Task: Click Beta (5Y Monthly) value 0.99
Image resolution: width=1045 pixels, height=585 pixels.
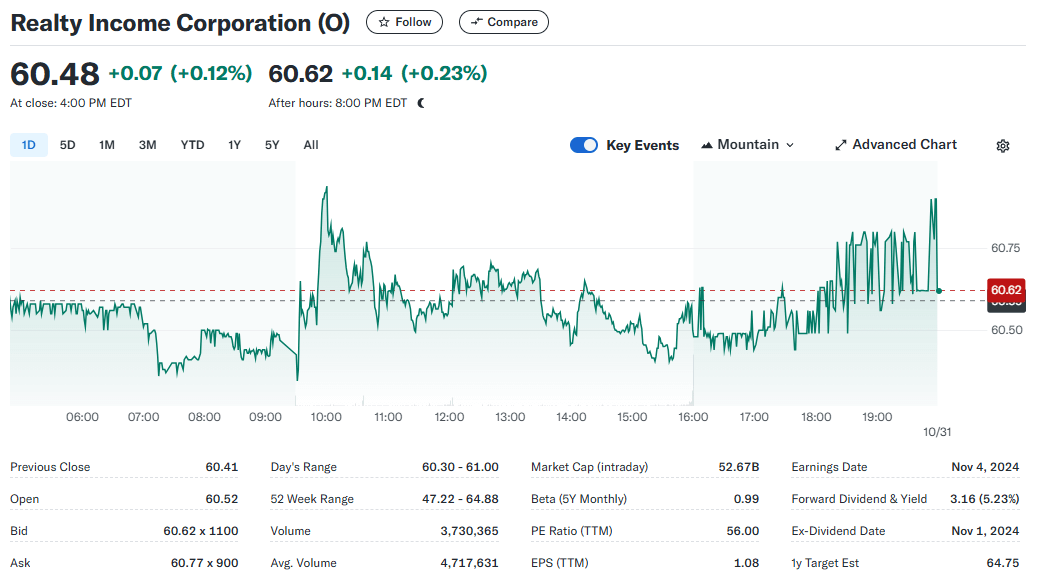Action: click(746, 499)
